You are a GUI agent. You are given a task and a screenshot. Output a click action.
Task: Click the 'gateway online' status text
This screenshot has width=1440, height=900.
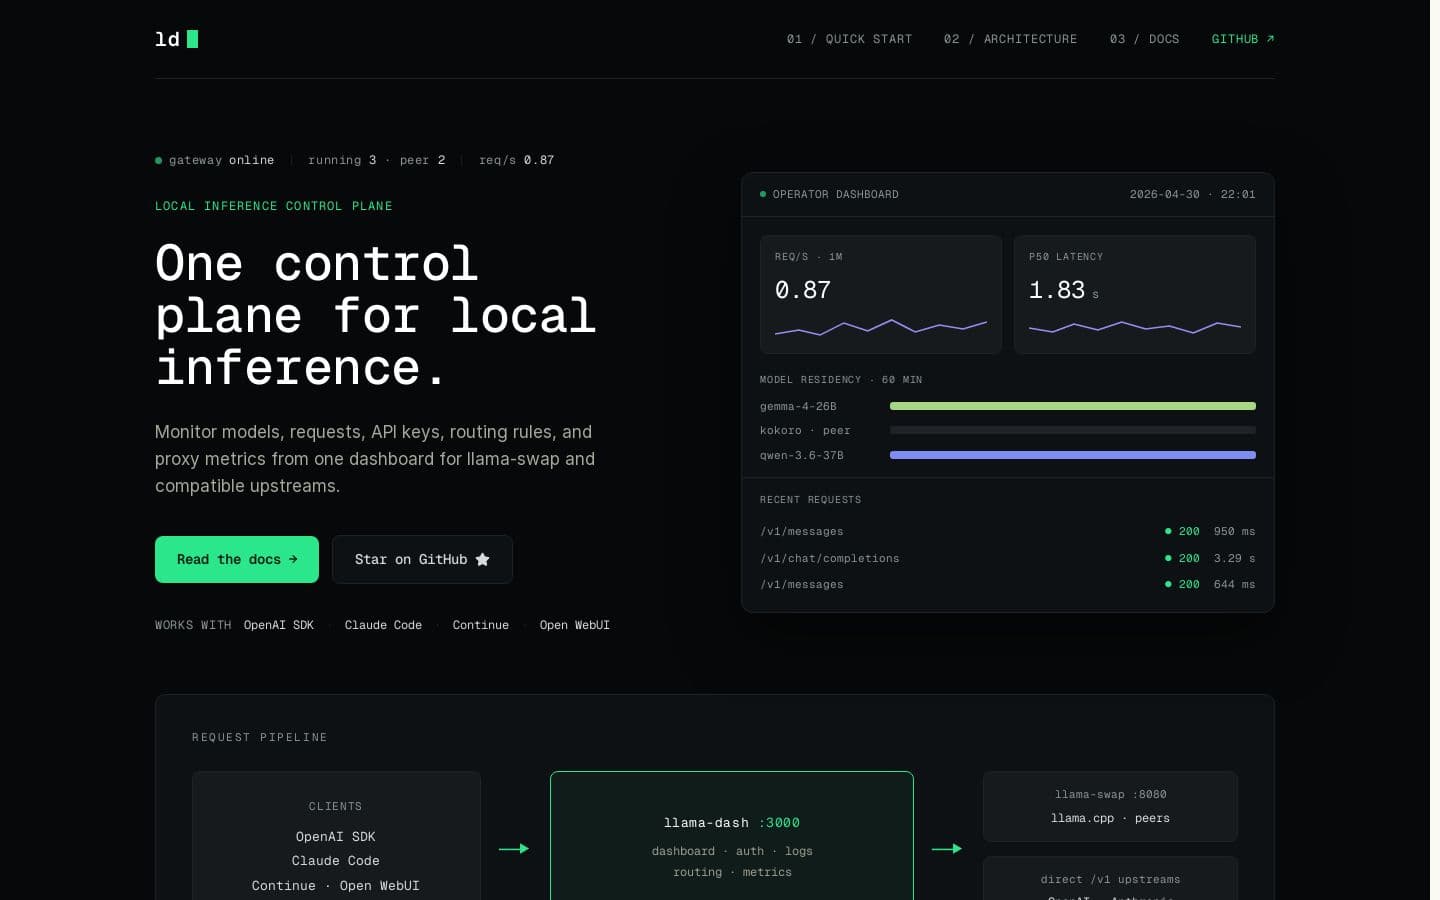tap(221, 160)
